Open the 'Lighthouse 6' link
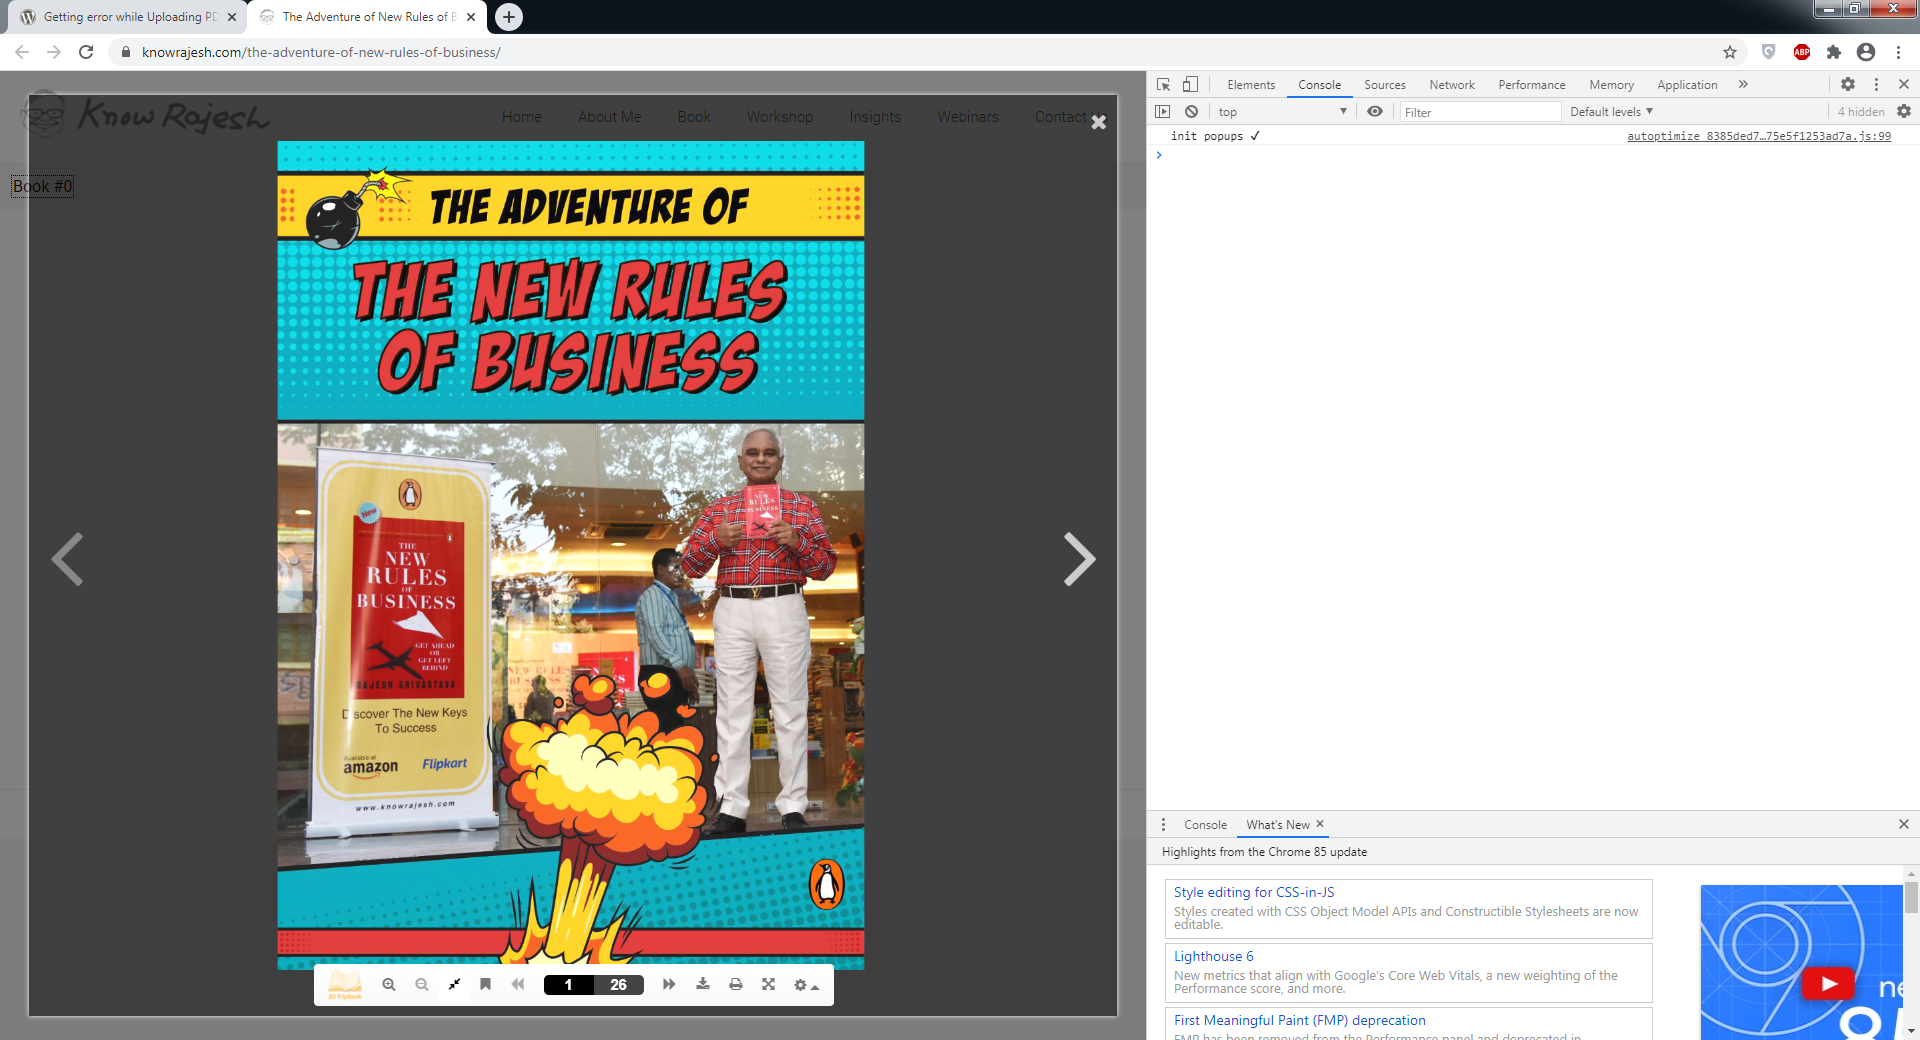The height and width of the screenshot is (1040, 1920). pyautogui.click(x=1213, y=956)
